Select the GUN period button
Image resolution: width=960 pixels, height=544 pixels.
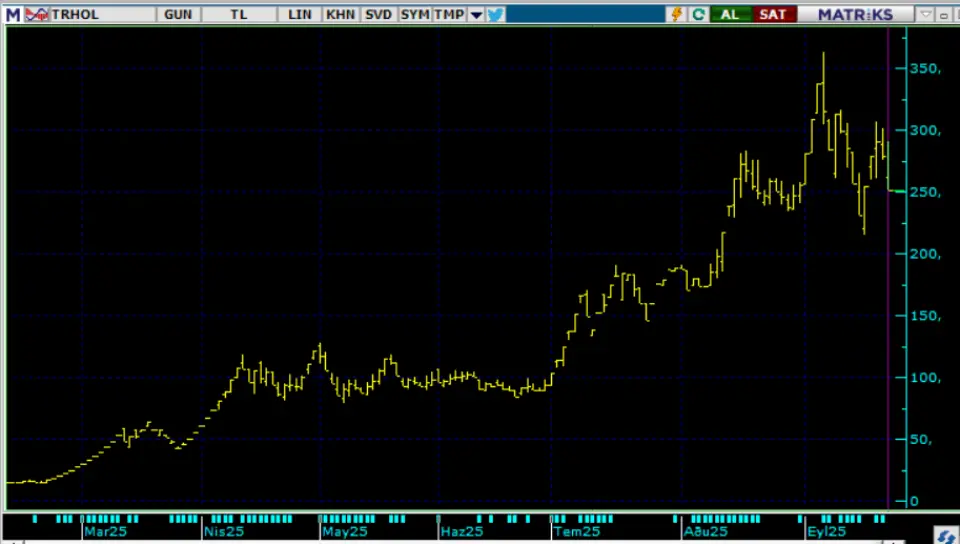(178, 14)
